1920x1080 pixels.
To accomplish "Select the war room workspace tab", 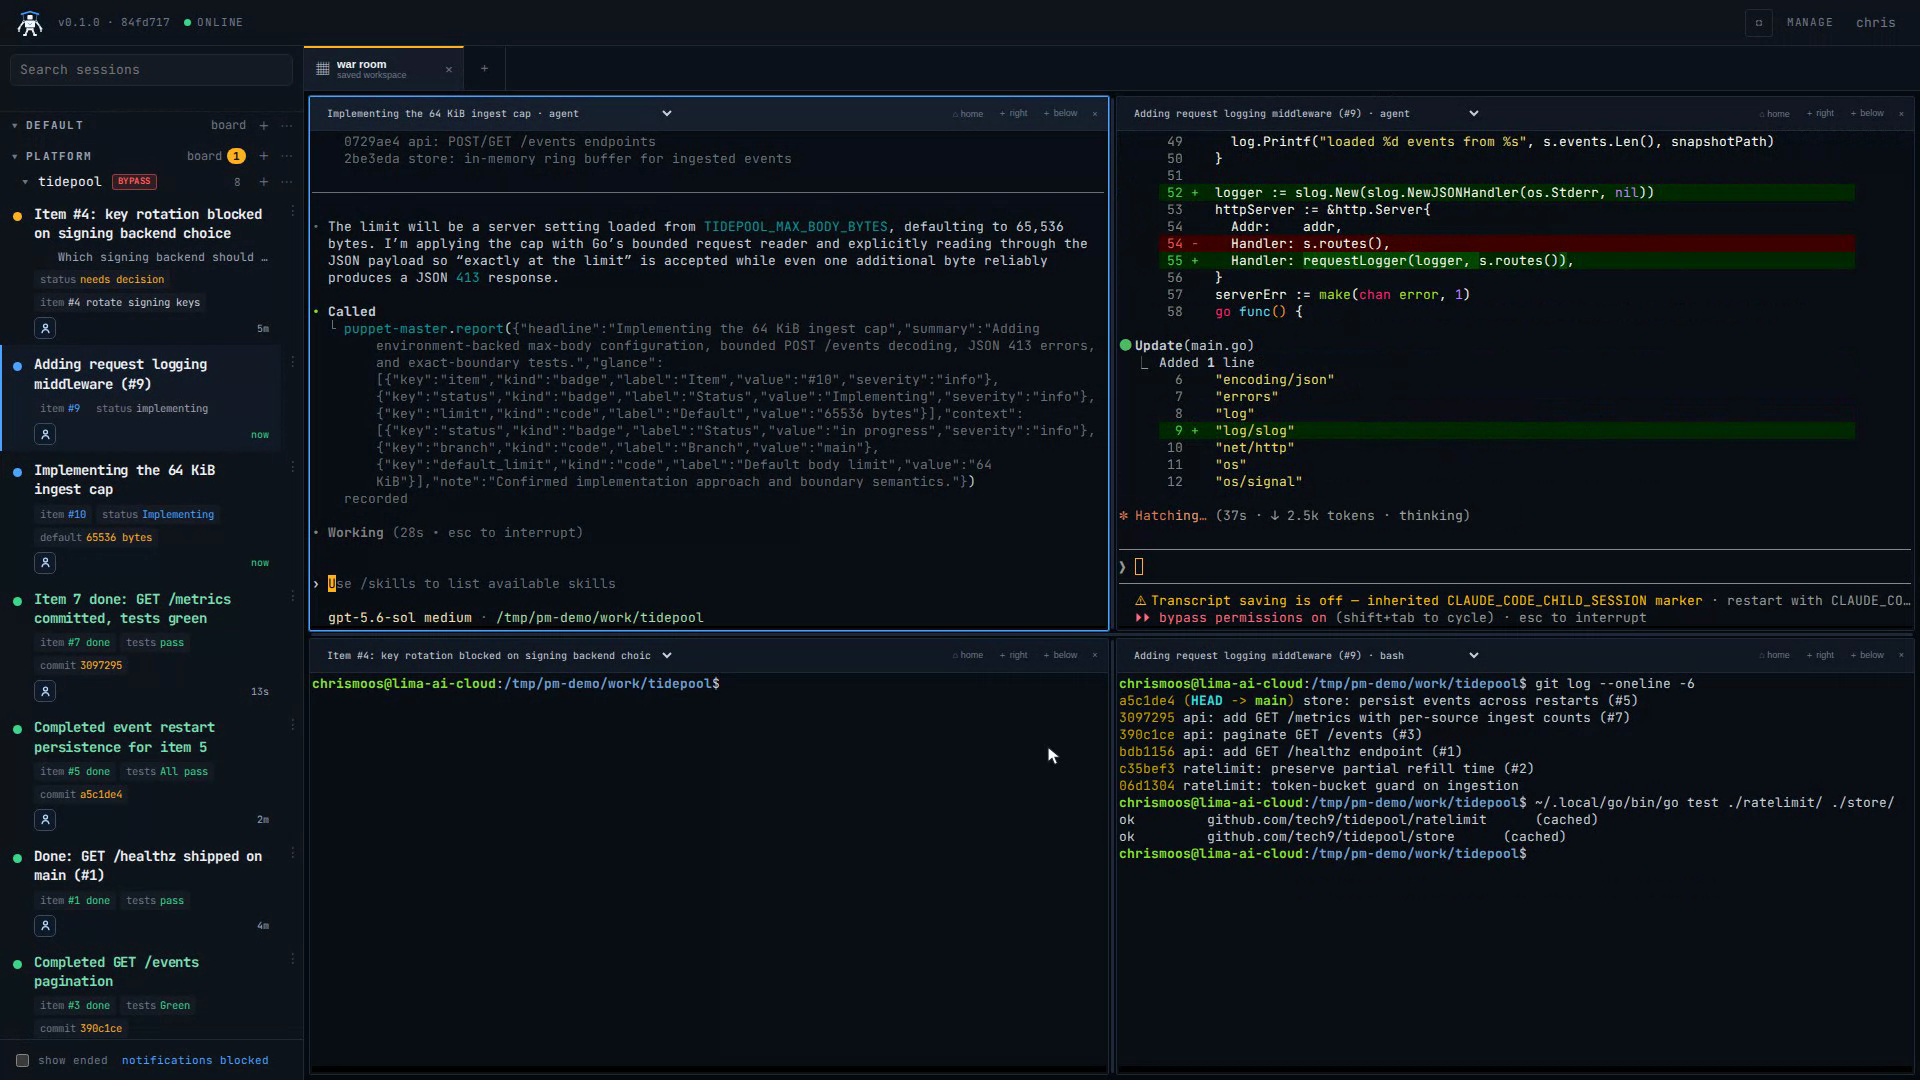I will [383, 69].
